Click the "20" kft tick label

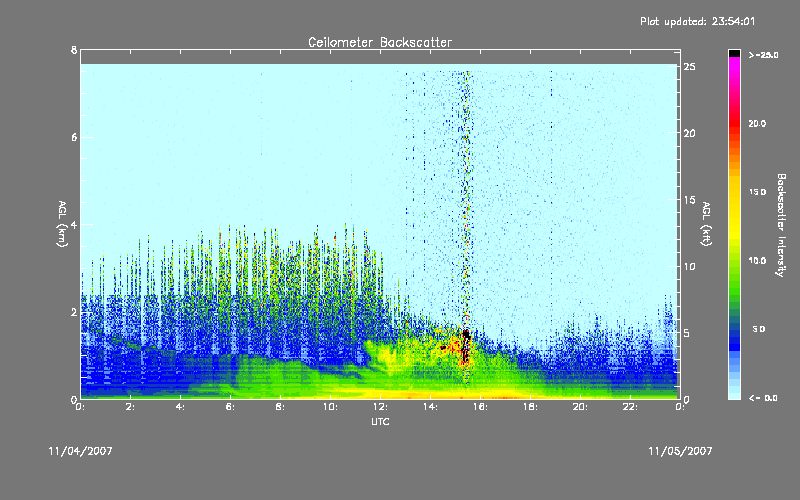(690, 133)
